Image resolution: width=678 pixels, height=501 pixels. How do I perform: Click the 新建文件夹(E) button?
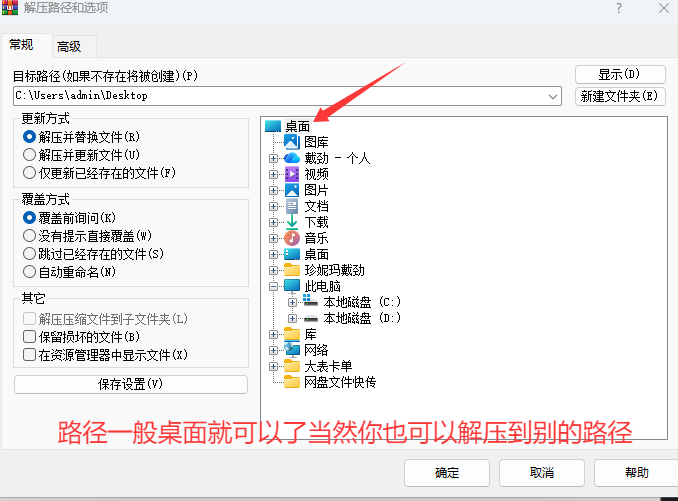[x=620, y=96]
